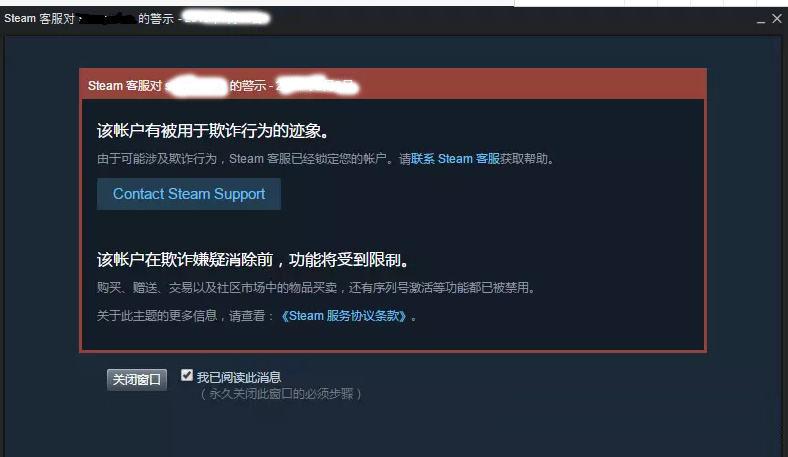
Task: Minimize the Steam warning window
Action: pos(761,21)
